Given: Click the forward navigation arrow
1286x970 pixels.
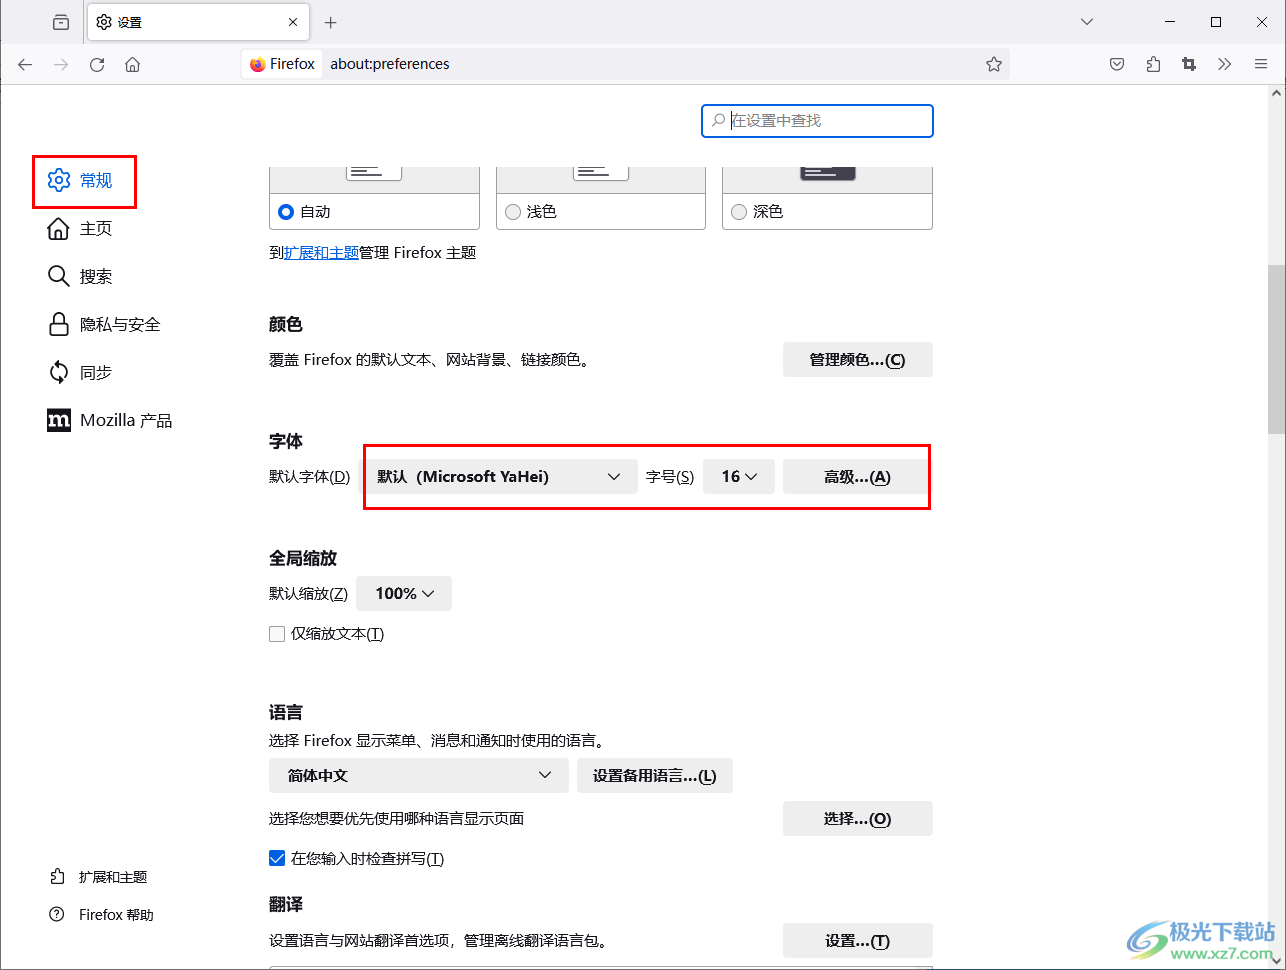Looking at the screenshot, I should click(61, 64).
